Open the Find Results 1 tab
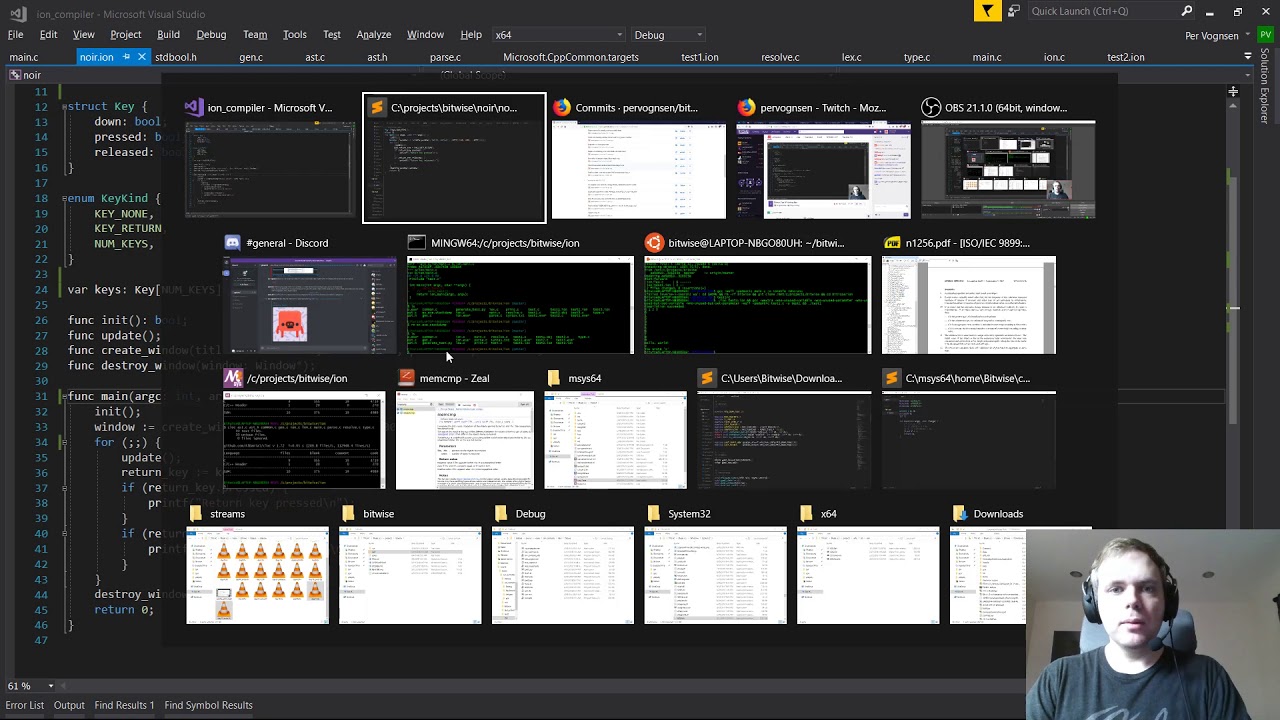The image size is (1280, 720). pyautogui.click(x=125, y=705)
